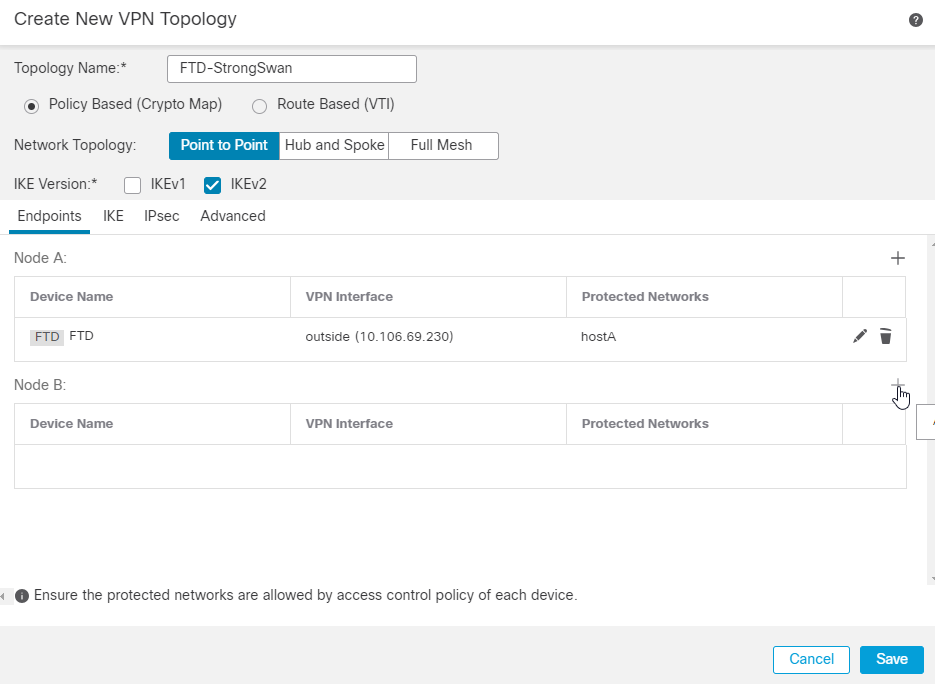Open the IPsec tab

click(x=162, y=216)
